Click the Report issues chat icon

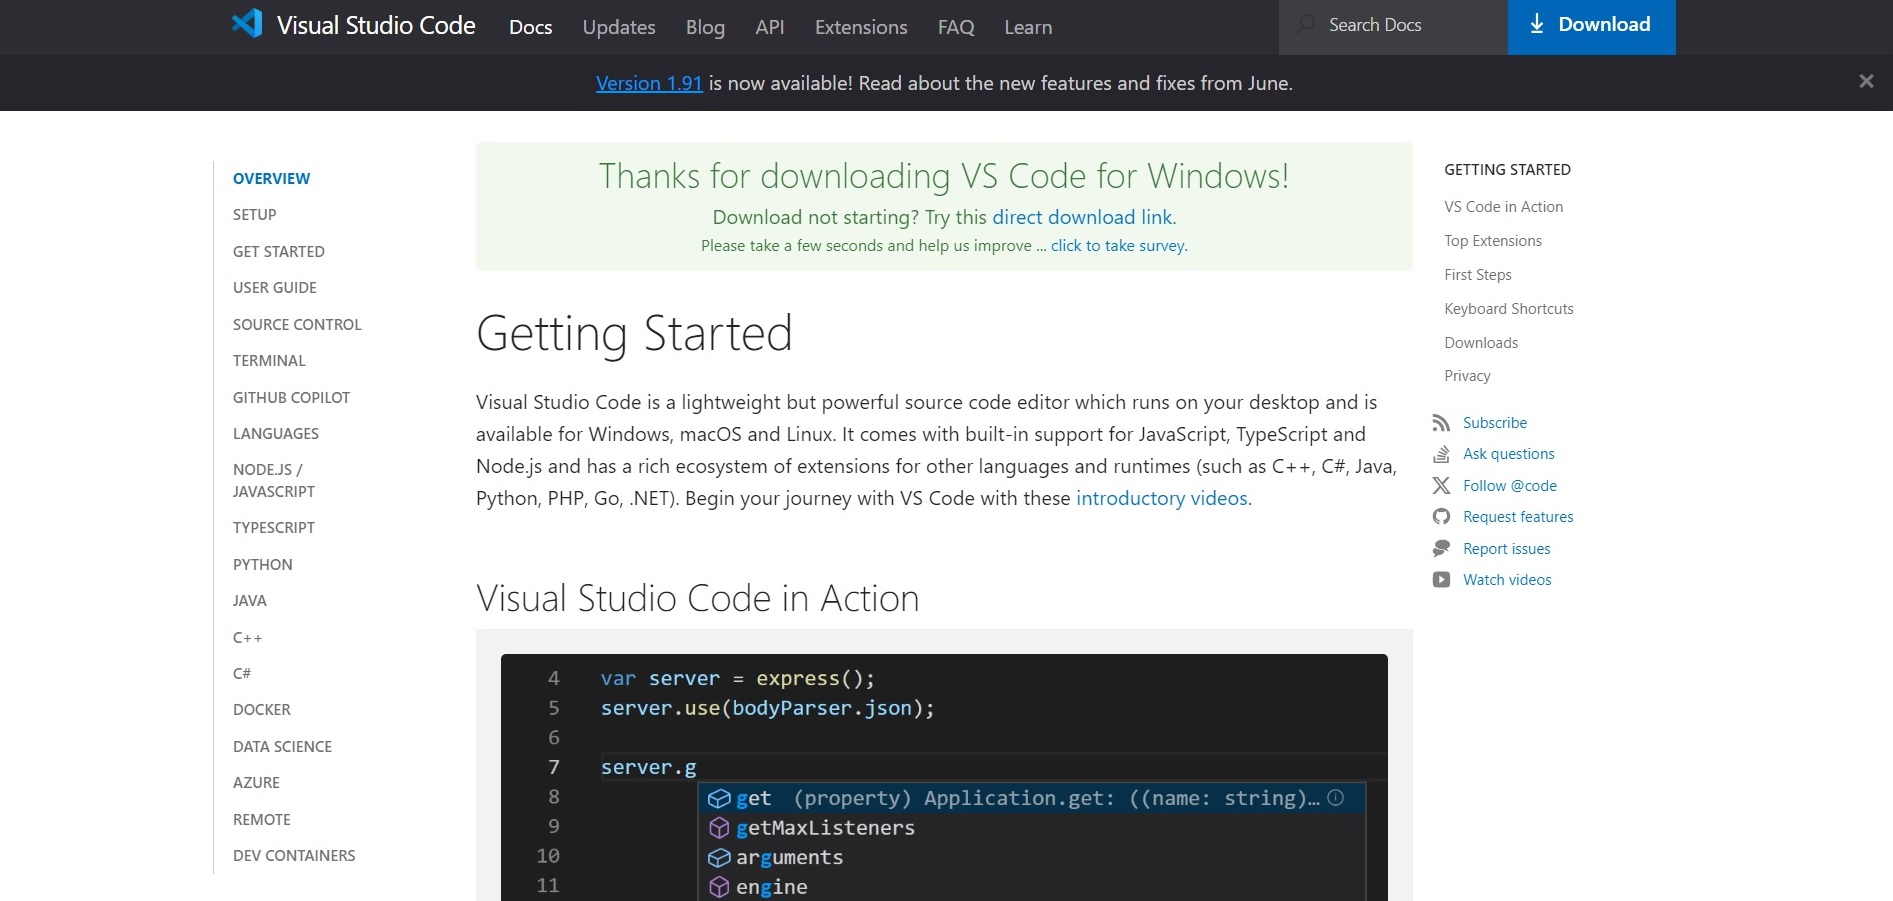1441,549
